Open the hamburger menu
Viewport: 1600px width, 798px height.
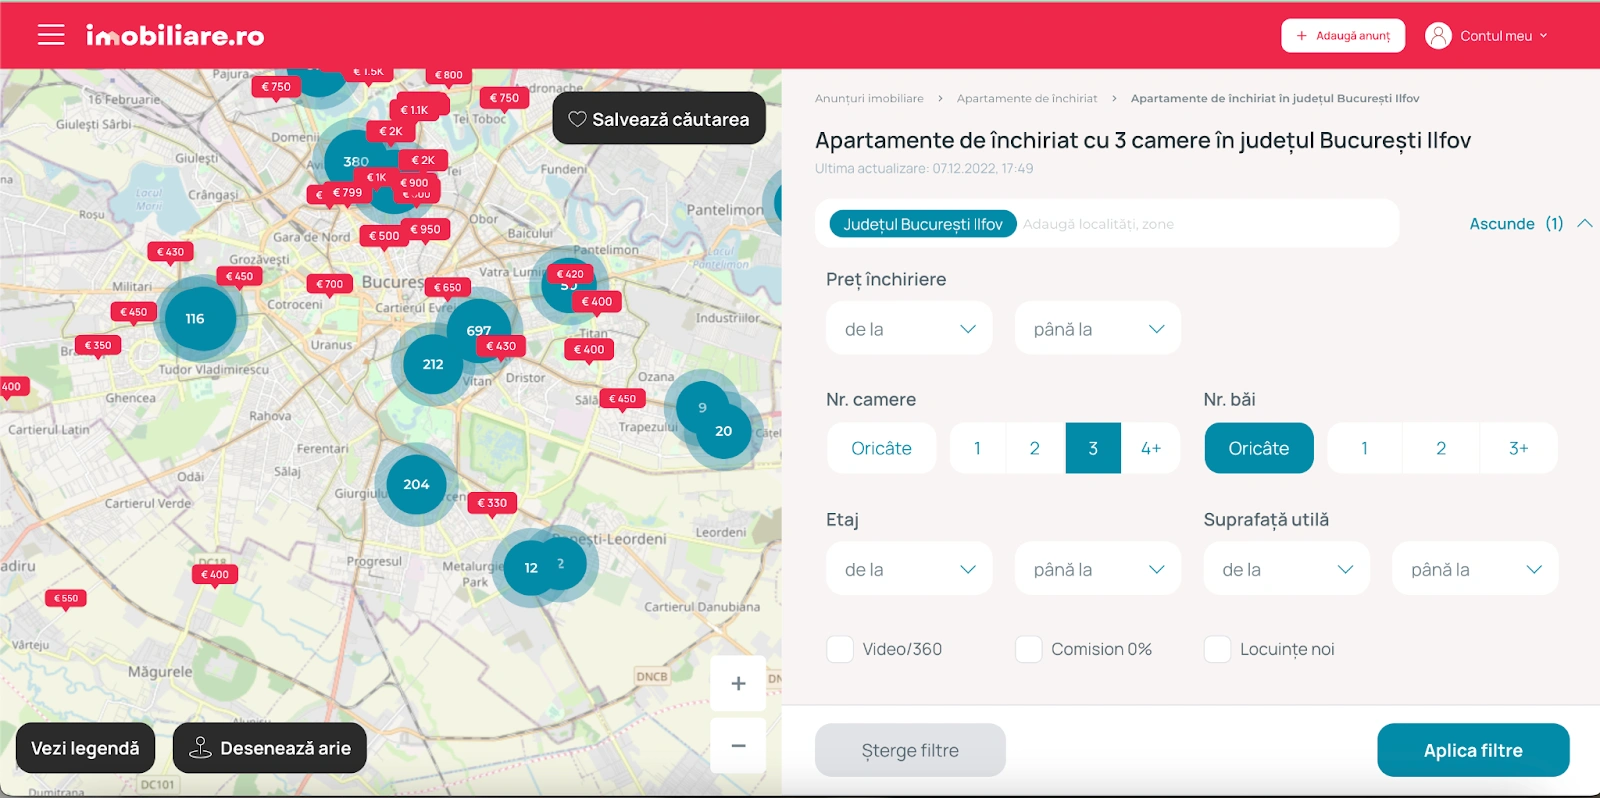tap(51, 35)
